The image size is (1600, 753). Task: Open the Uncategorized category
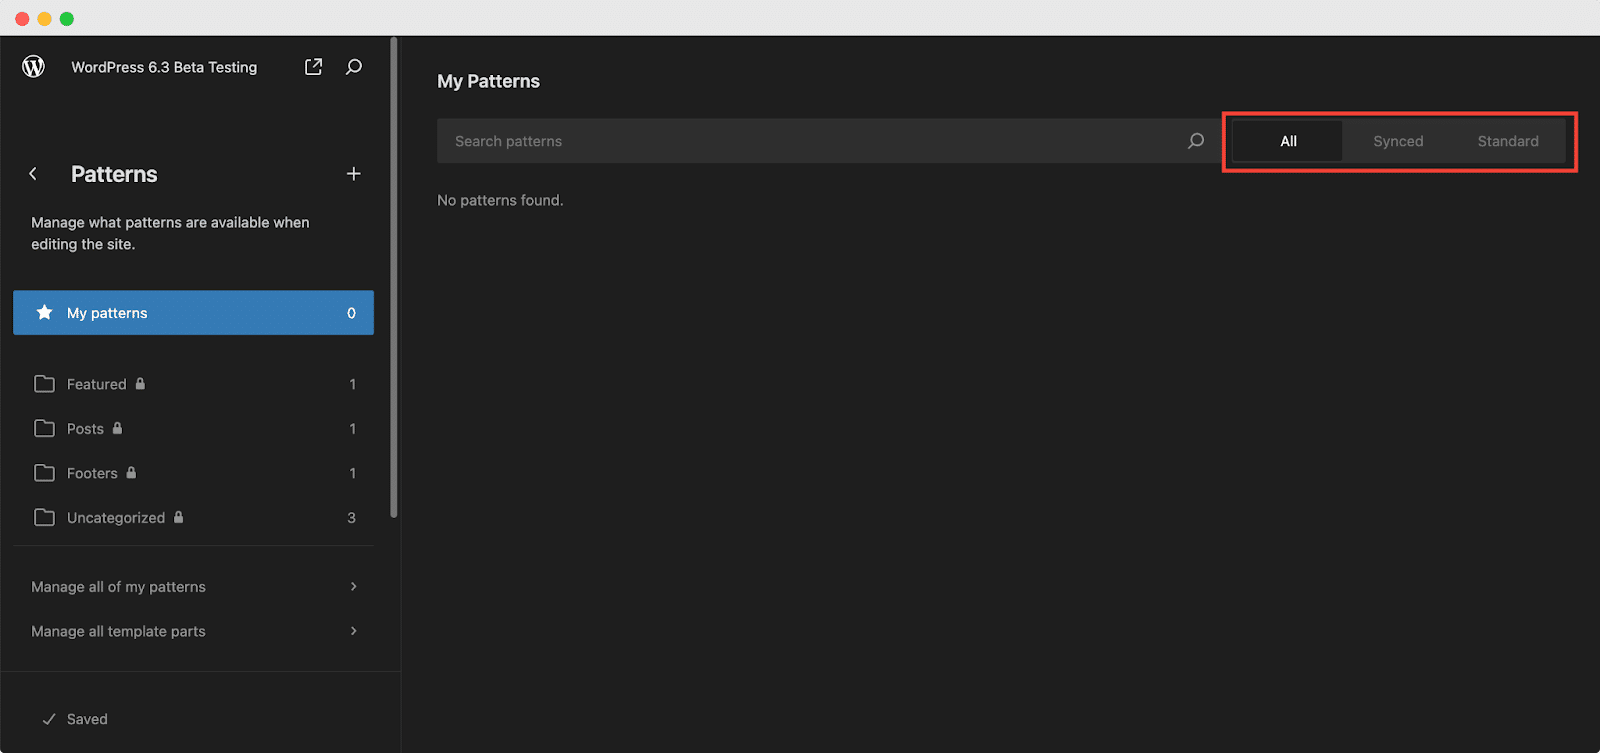pyautogui.click(x=193, y=517)
